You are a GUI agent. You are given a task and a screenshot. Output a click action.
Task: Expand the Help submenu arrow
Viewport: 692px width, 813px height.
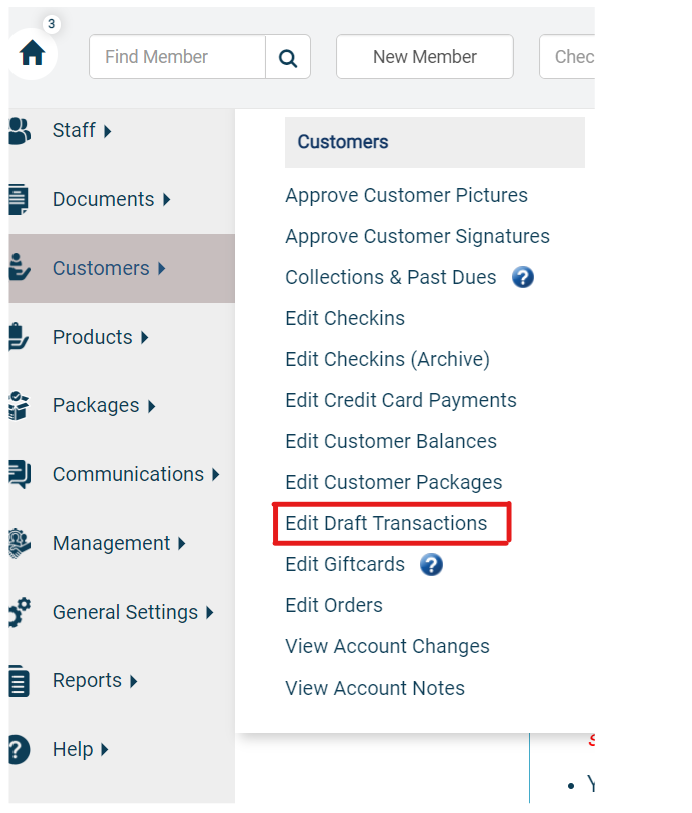pos(105,750)
